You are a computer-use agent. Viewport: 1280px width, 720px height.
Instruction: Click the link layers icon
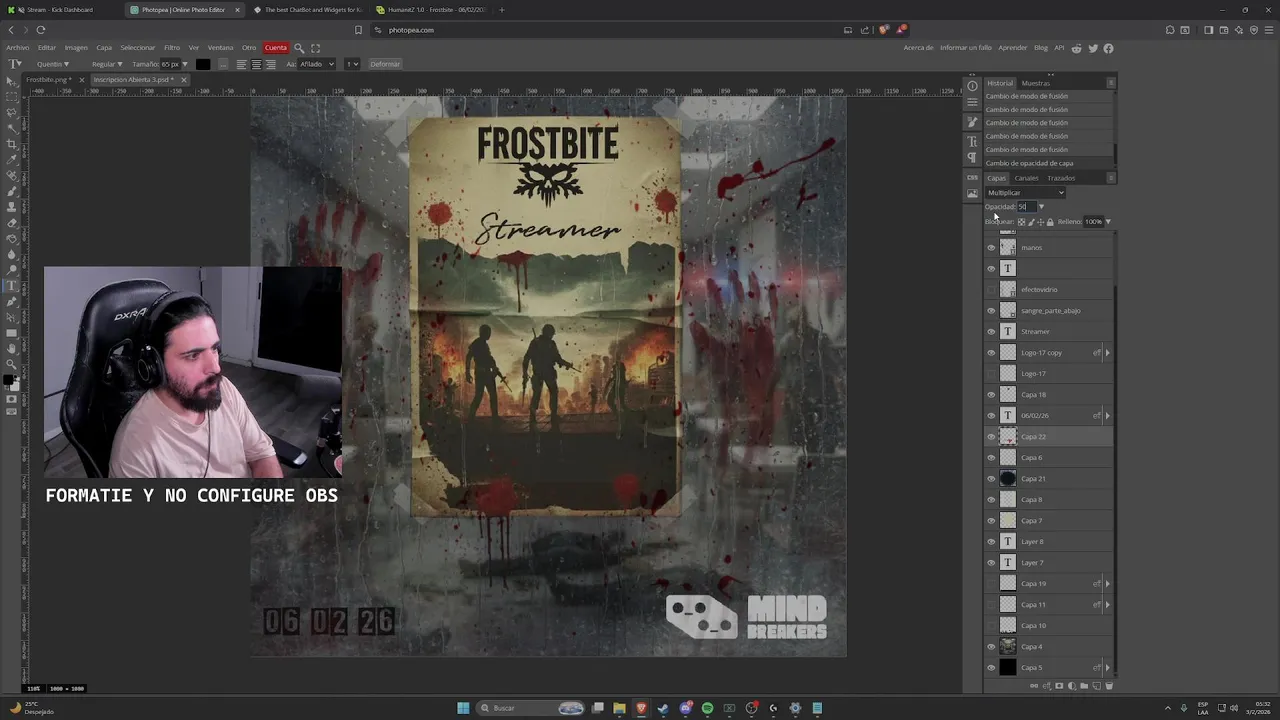point(1034,686)
